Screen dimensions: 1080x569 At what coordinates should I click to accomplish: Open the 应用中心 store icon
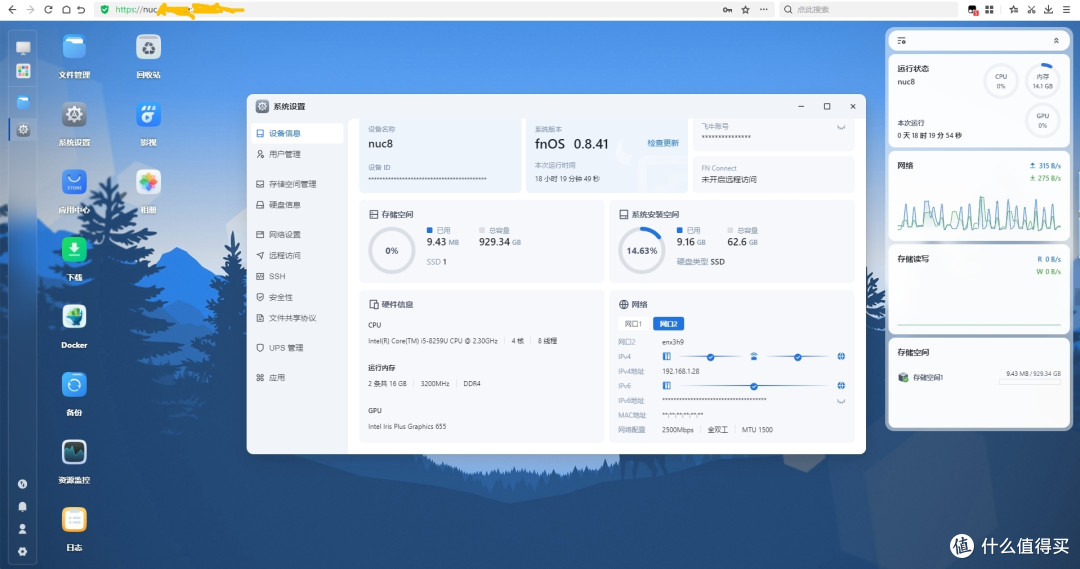(x=74, y=183)
